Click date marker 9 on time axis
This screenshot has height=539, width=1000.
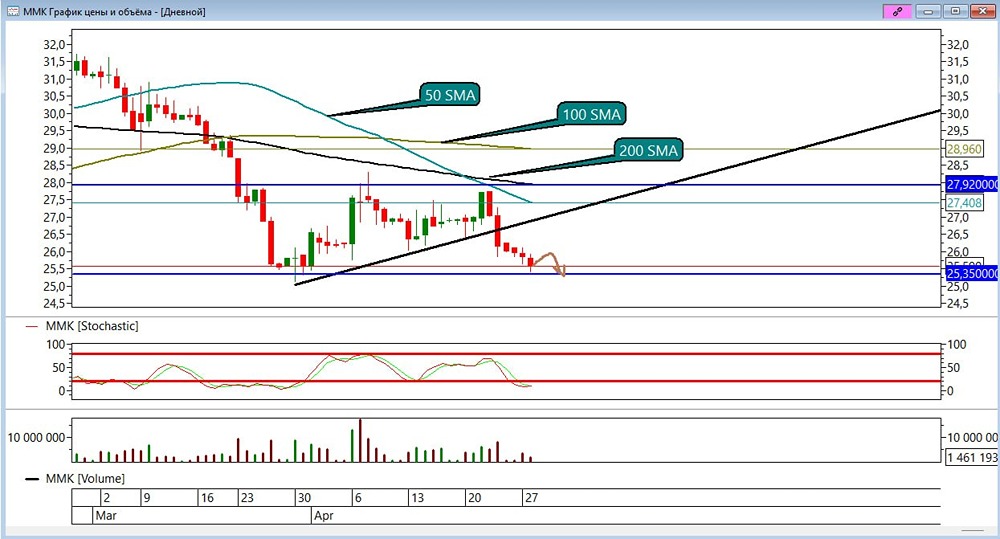click(x=147, y=498)
